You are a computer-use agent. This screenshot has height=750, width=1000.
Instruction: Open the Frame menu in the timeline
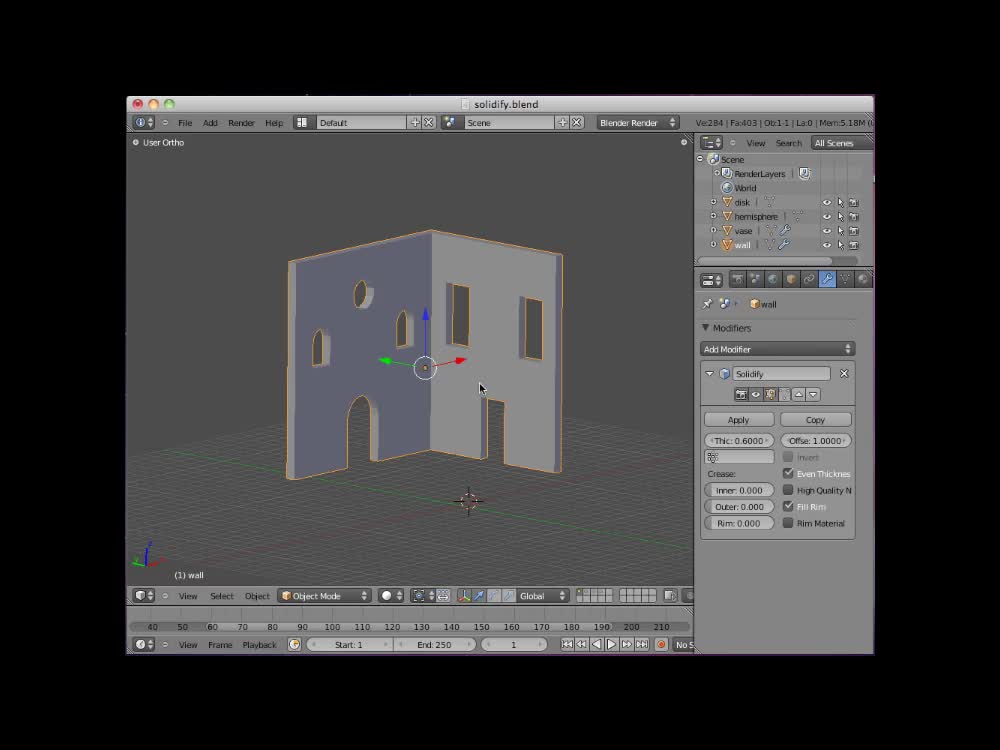click(220, 645)
